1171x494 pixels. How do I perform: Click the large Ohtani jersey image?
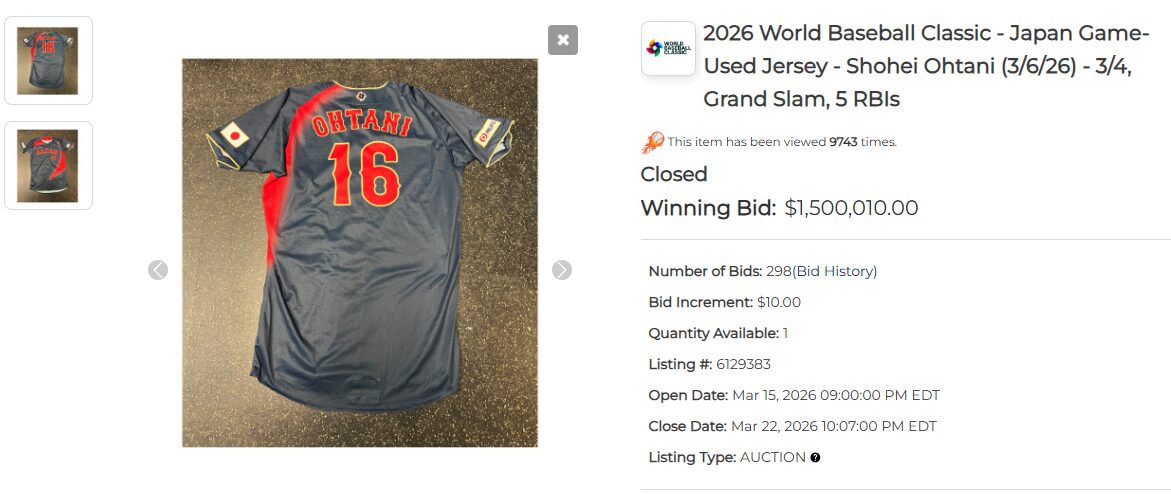359,252
